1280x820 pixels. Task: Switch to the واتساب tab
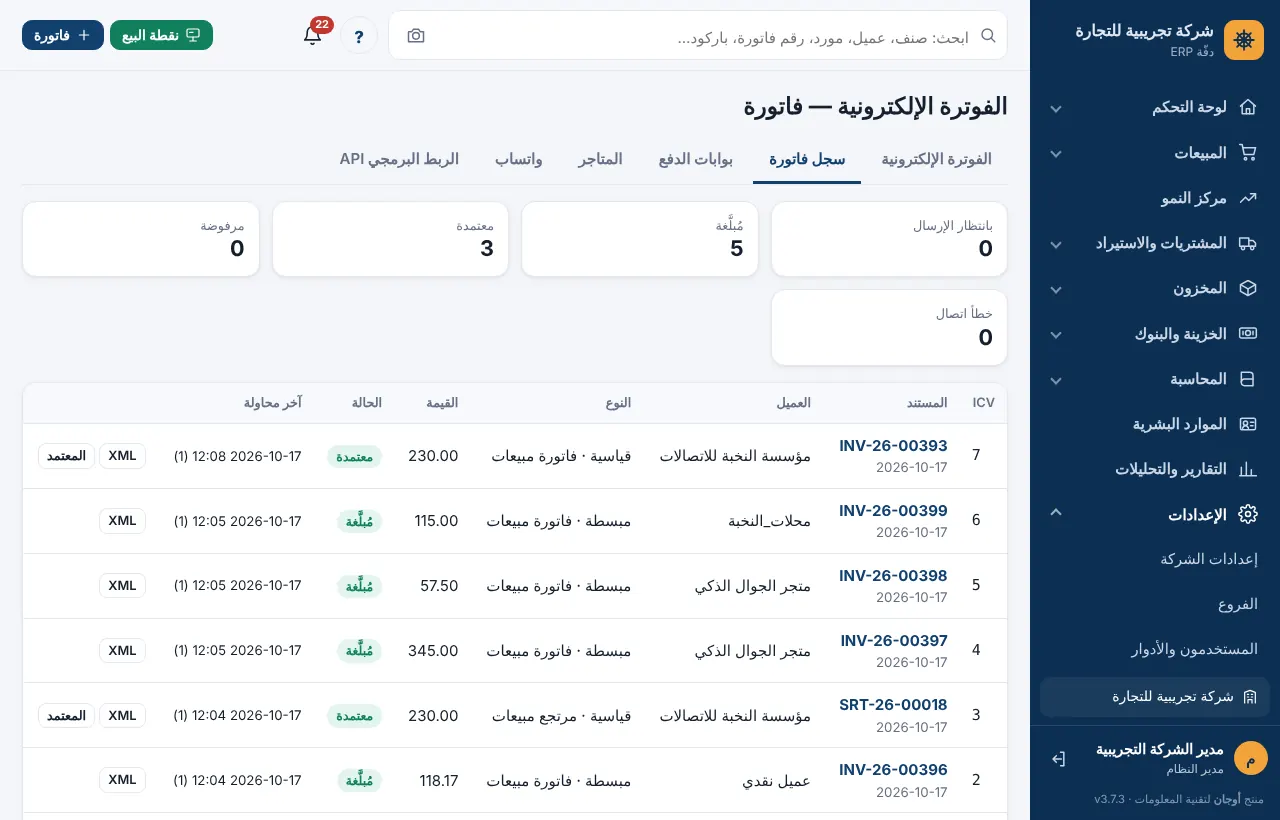(518, 159)
